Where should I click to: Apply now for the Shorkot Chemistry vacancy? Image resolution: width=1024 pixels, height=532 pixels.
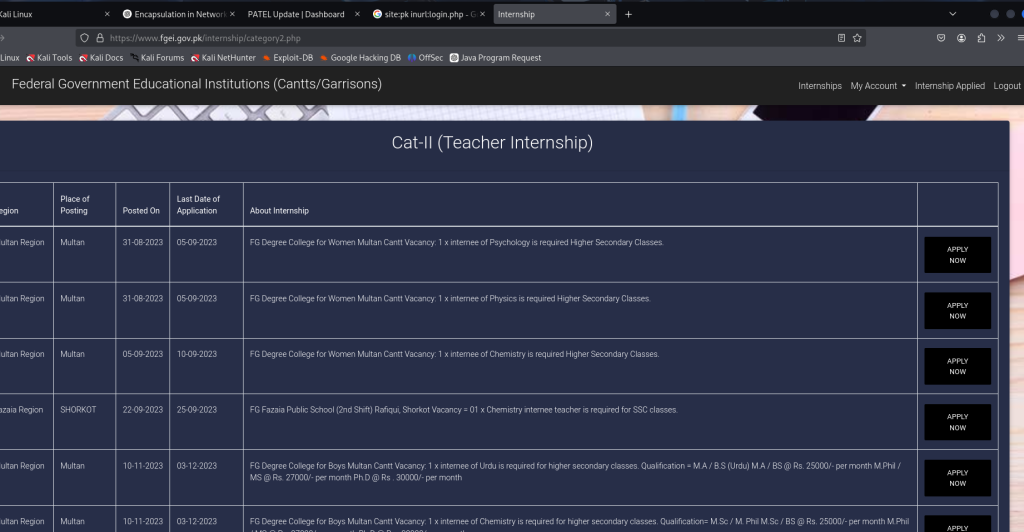[957, 422]
